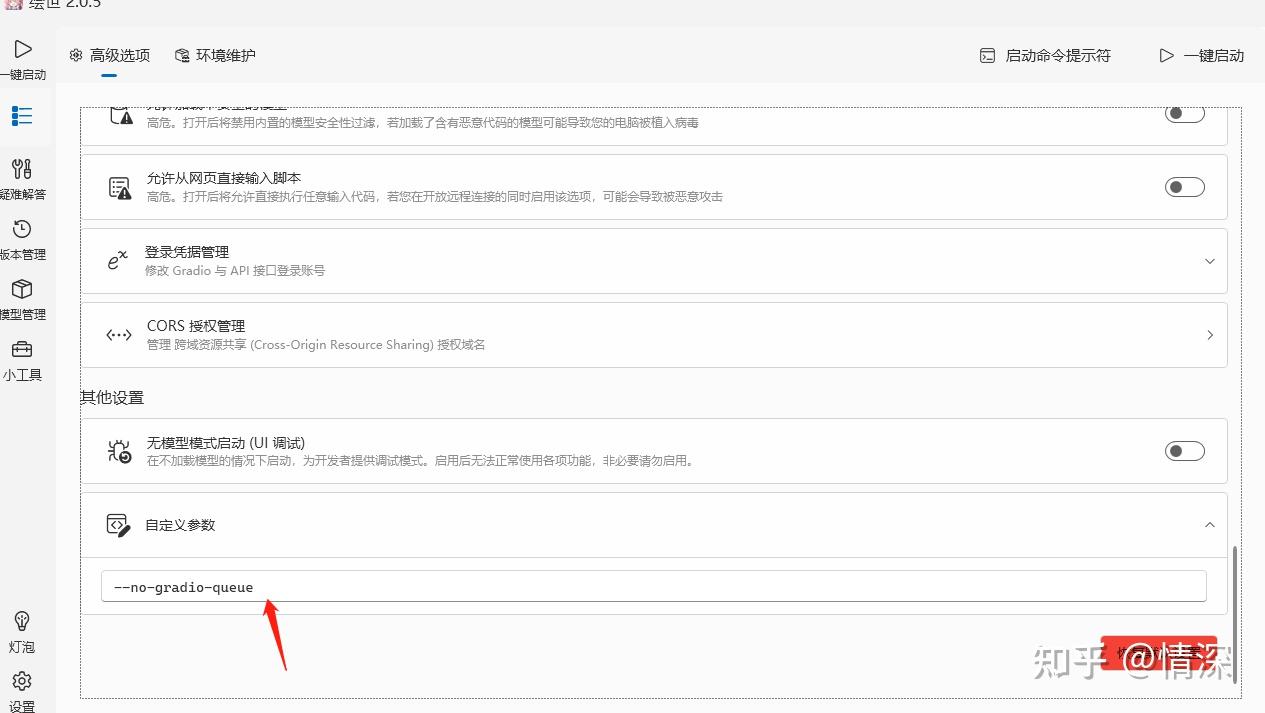Toggle 无模型模式启动 (UI 调试)
The width and height of the screenshot is (1265, 713).
[x=1184, y=451]
